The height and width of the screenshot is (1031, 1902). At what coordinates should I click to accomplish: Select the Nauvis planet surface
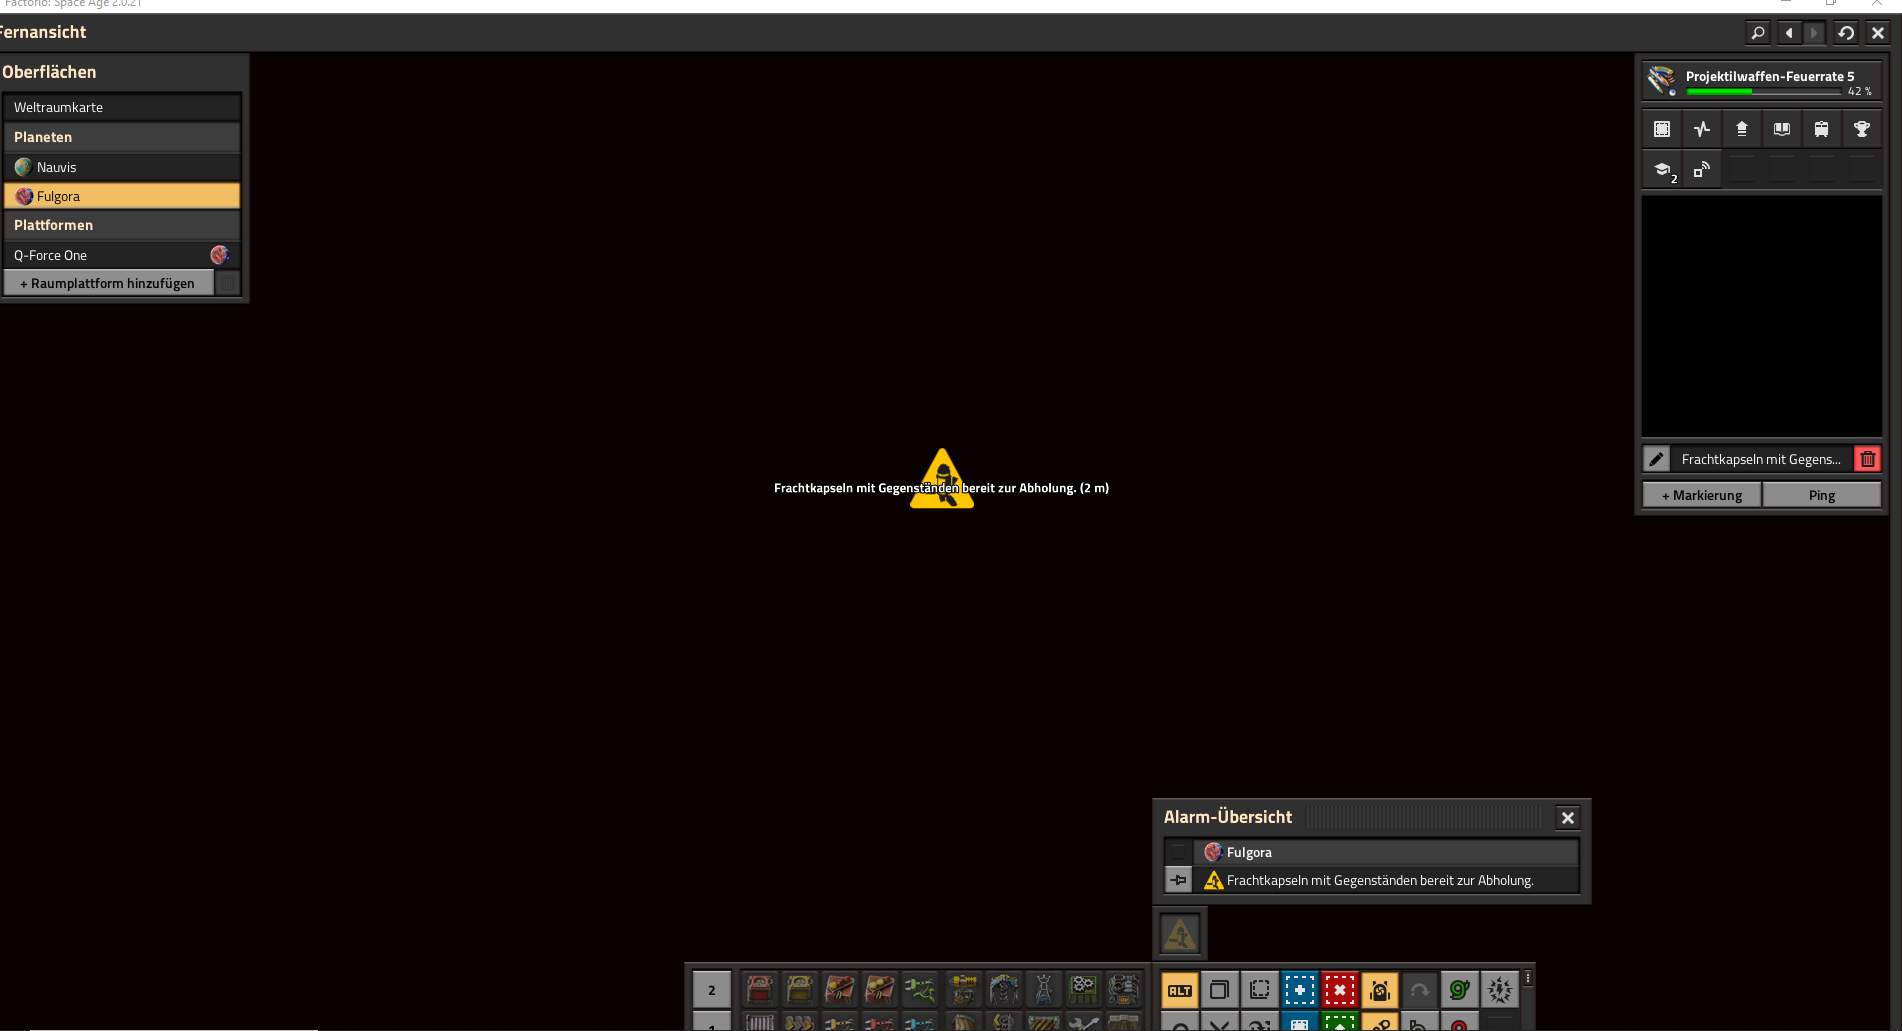pos(122,167)
